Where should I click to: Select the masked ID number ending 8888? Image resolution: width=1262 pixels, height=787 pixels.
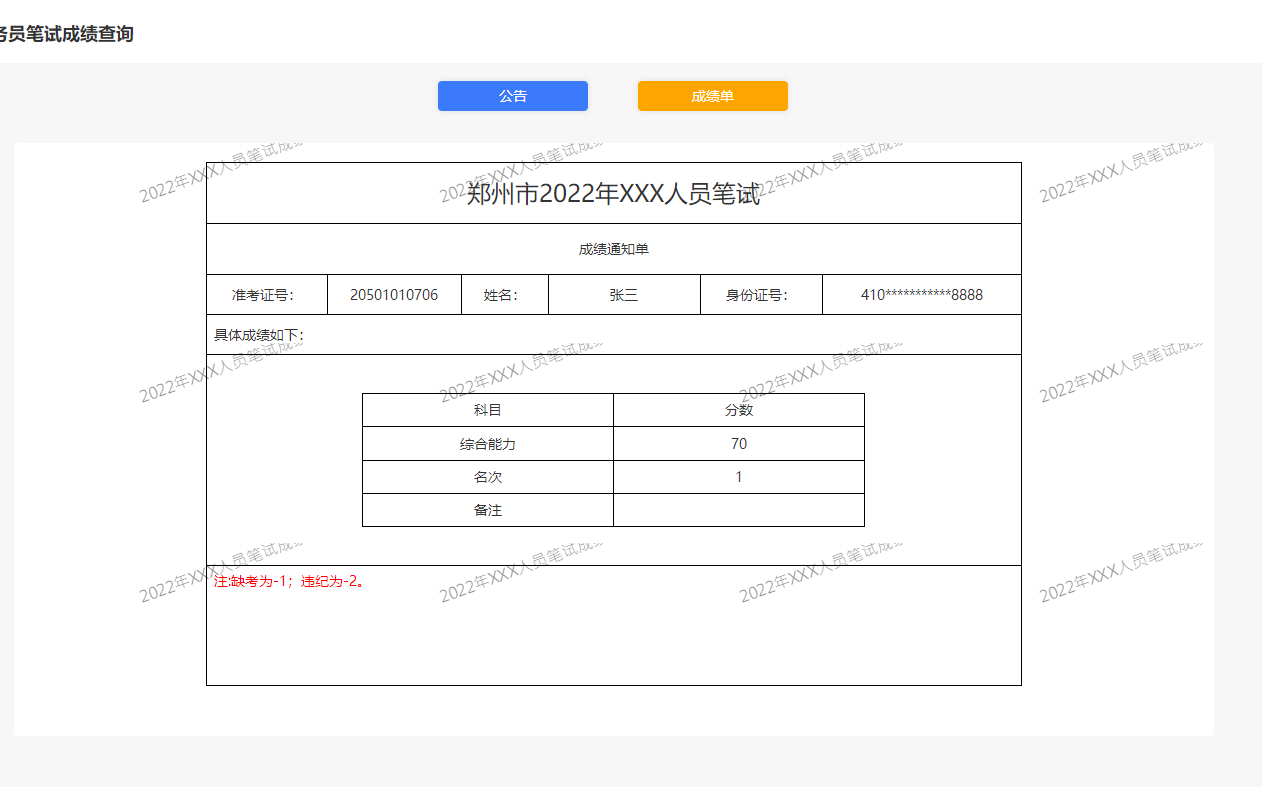921,295
